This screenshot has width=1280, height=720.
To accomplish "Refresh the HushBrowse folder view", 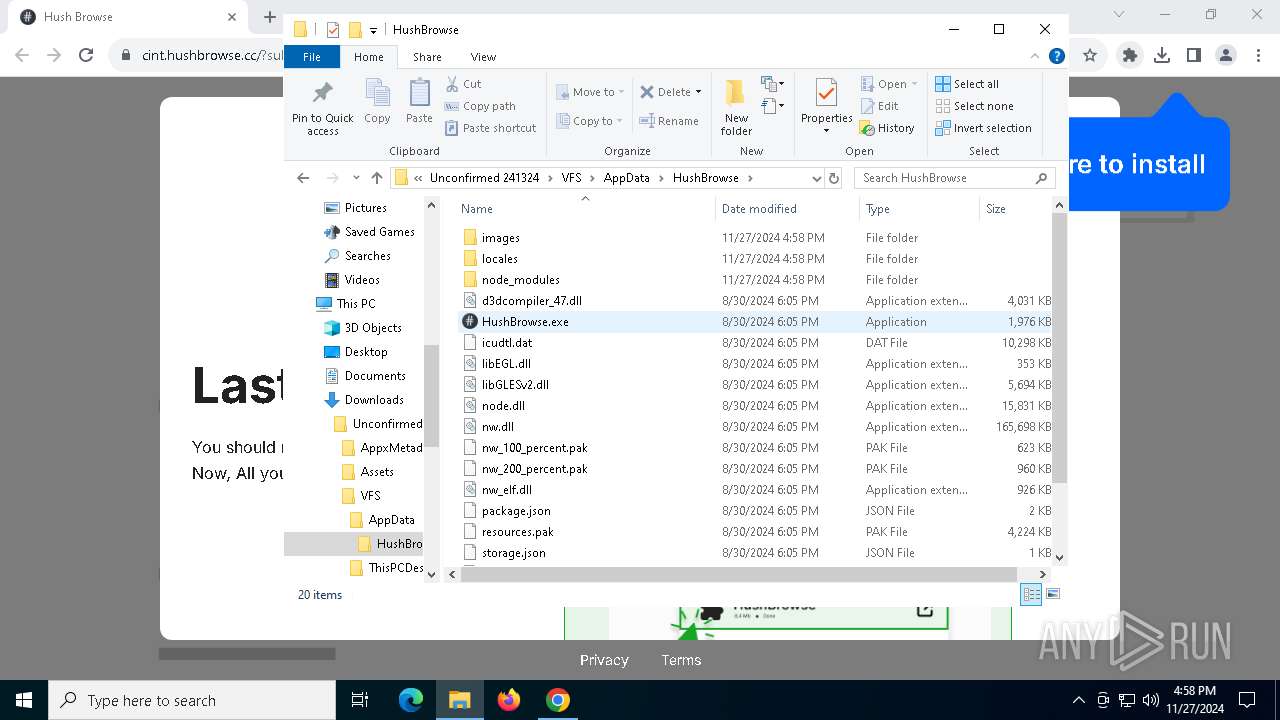I will (x=834, y=178).
